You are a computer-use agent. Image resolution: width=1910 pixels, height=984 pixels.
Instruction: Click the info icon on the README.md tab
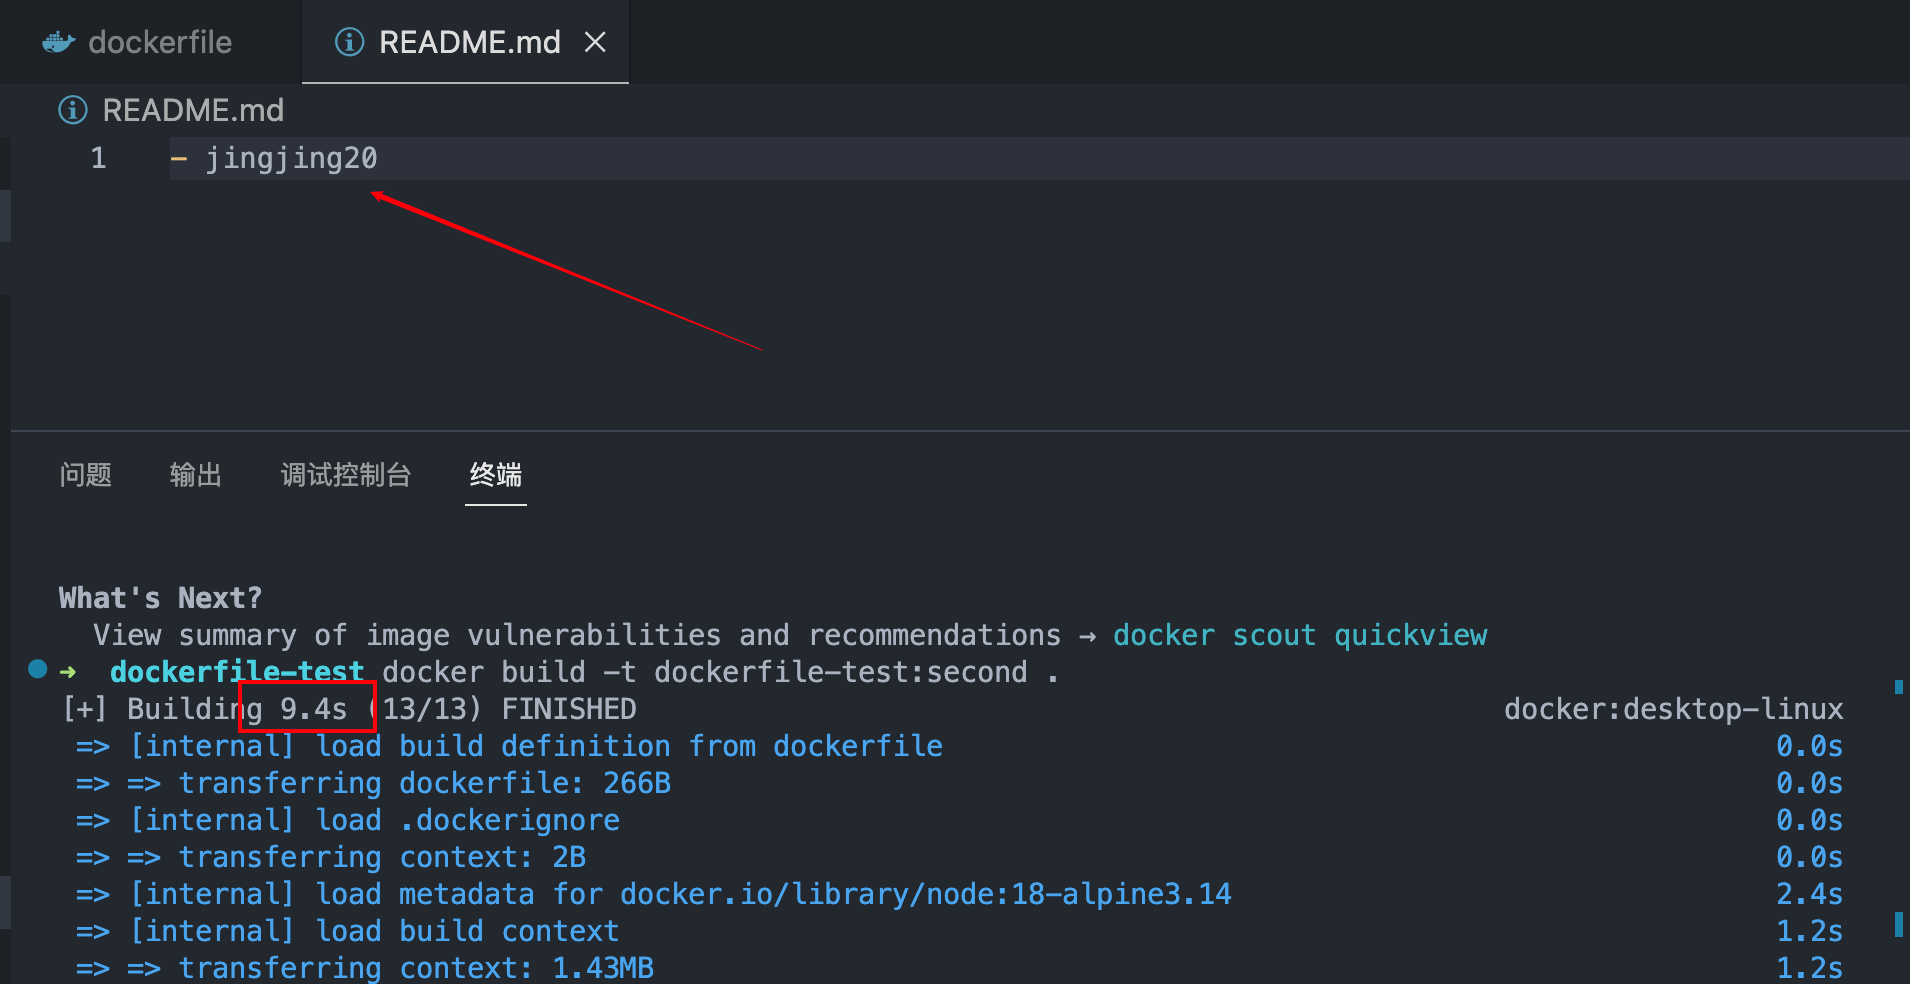coord(349,42)
